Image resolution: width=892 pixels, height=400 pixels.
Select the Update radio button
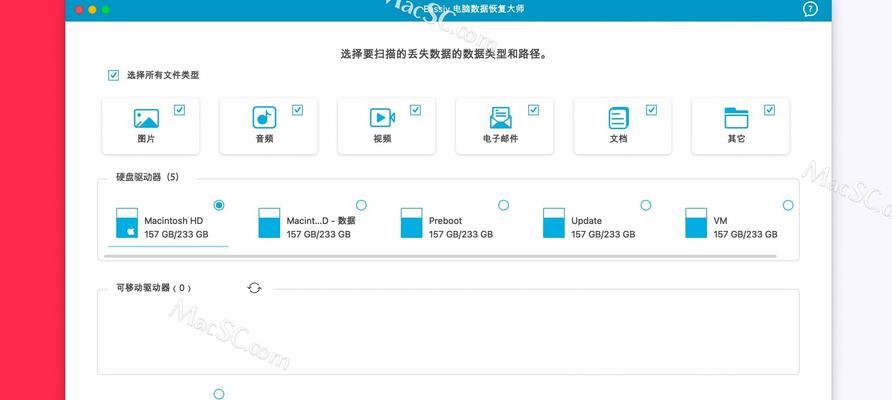coord(646,205)
